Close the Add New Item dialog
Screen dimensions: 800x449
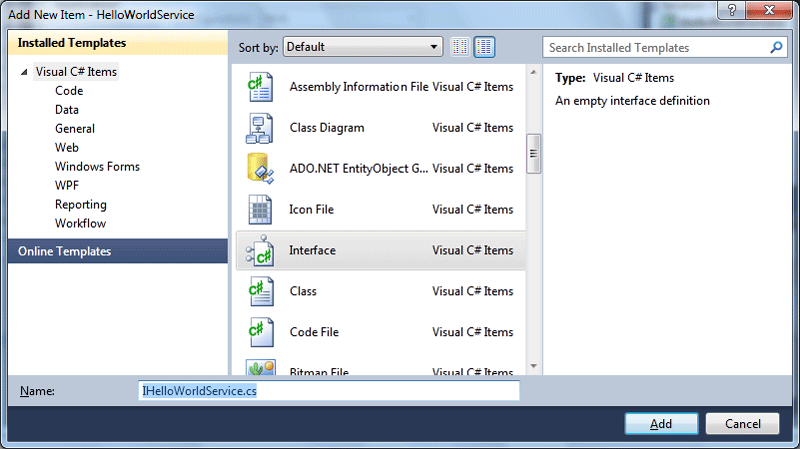tap(769, 10)
